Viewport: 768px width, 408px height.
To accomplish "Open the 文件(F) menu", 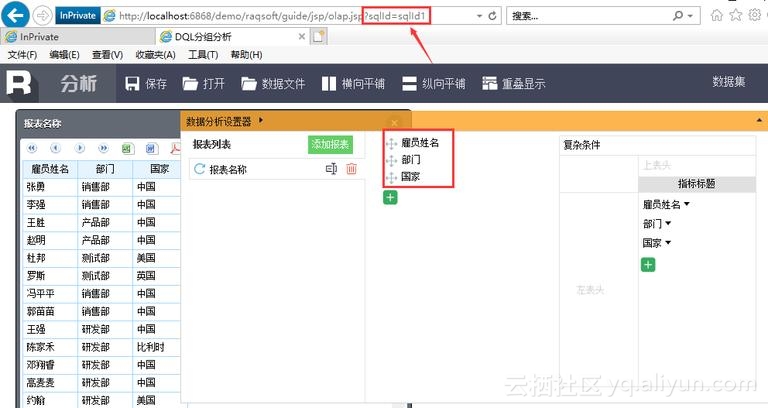I will (22, 55).
